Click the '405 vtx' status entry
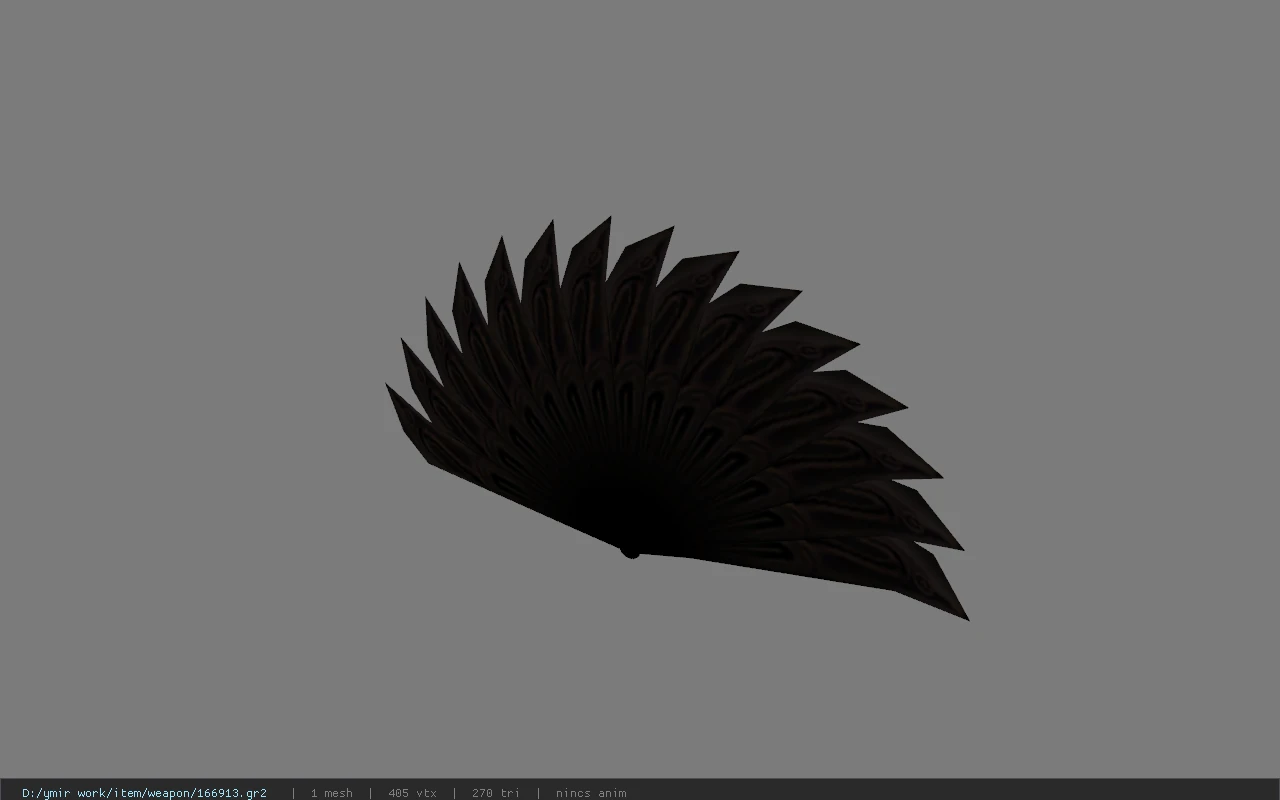The height and width of the screenshot is (800, 1280). 412,793
